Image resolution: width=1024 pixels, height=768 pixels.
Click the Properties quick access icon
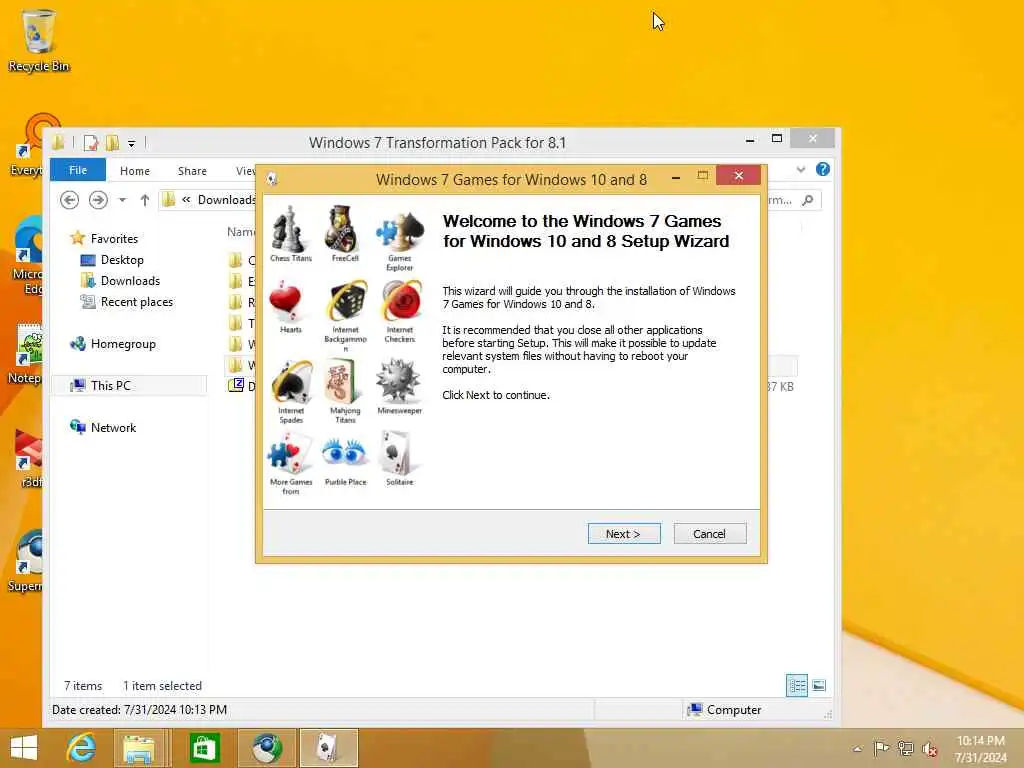[x=91, y=142]
